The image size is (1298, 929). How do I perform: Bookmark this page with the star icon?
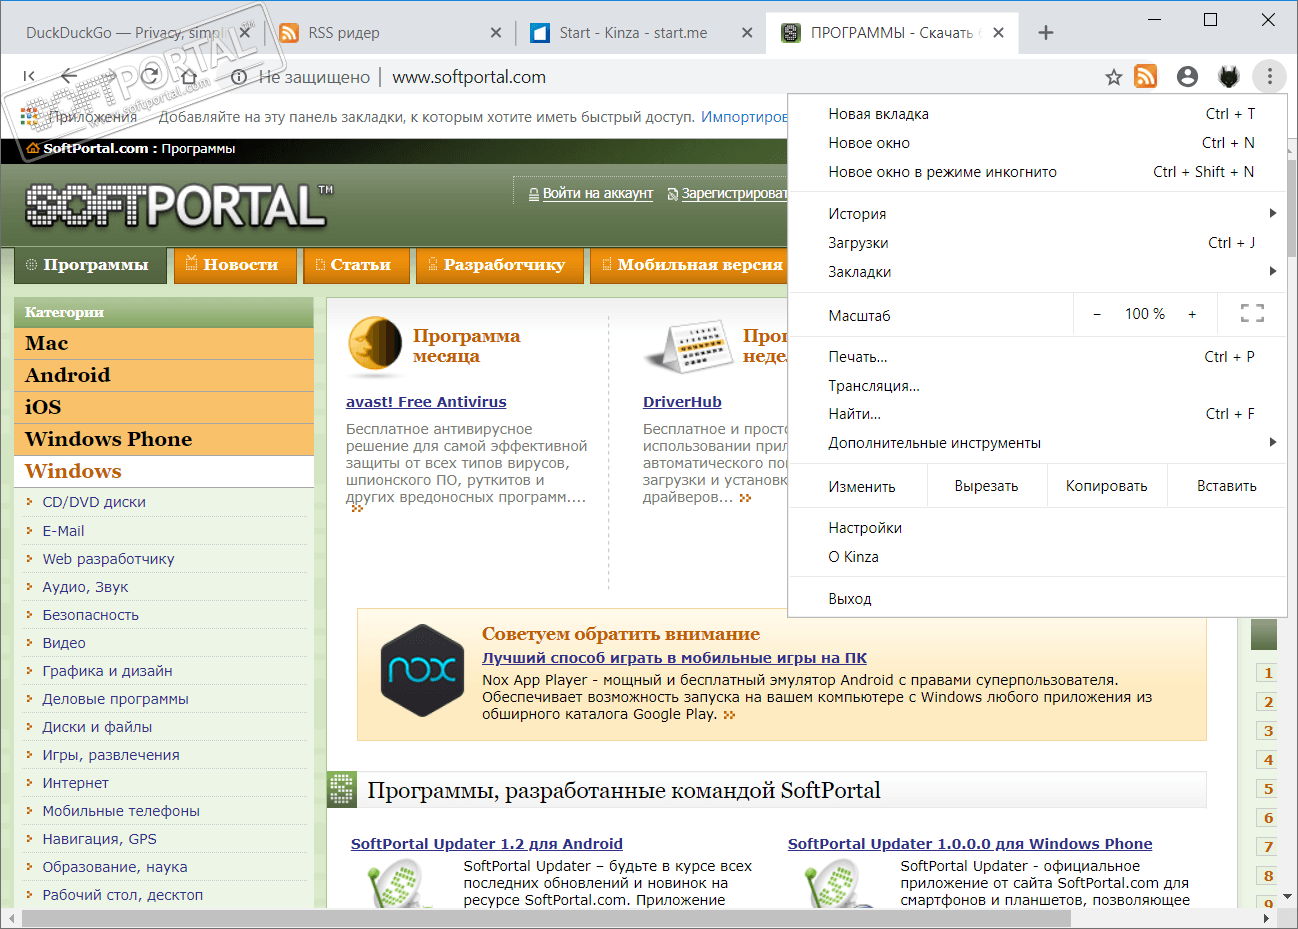click(1114, 77)
